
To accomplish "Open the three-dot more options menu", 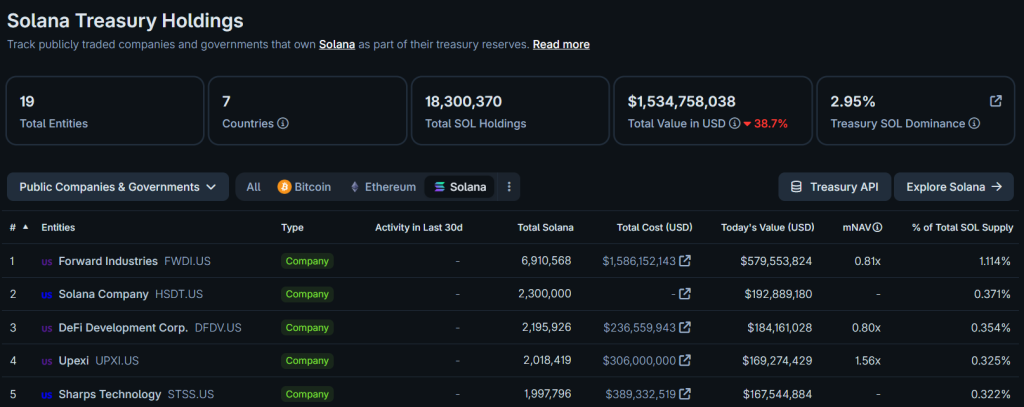I will (509, 187).
